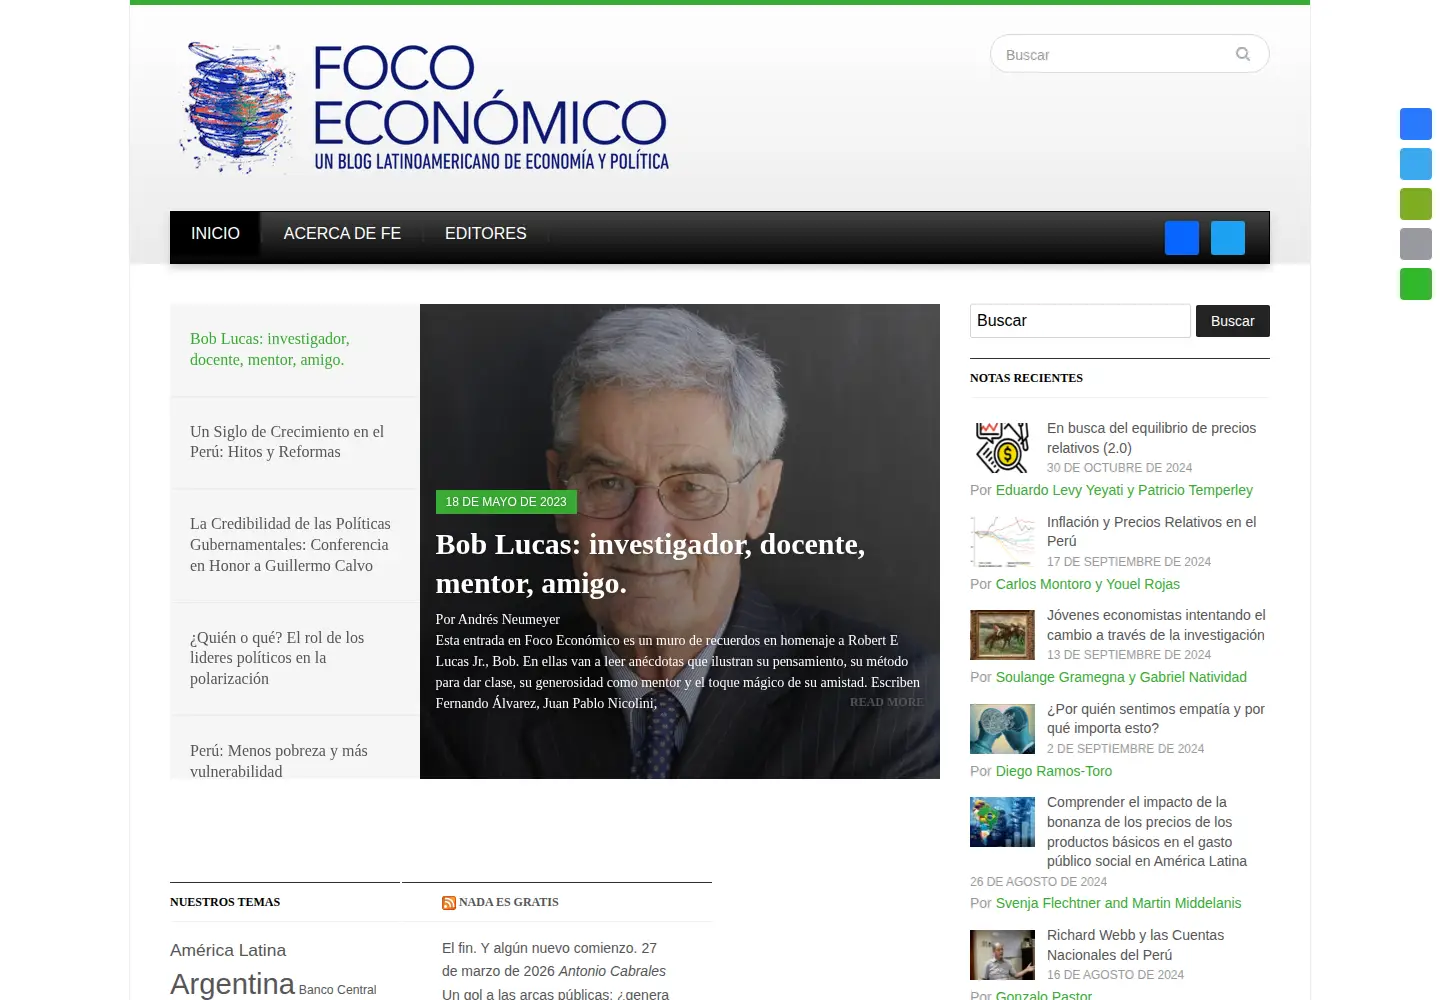Image resolution: width=1440 pixels, height=1000 pixels.
Task: Click byline Por Andrés Neumeyer
Action: (x=498, y=619)
